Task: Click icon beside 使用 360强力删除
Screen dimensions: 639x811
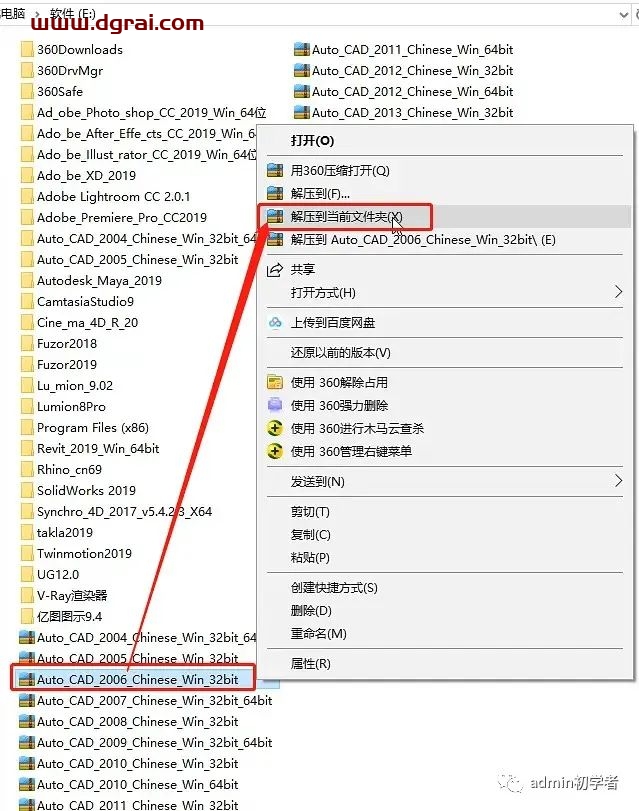Action: pyautogui.click(x=275, y=405)
